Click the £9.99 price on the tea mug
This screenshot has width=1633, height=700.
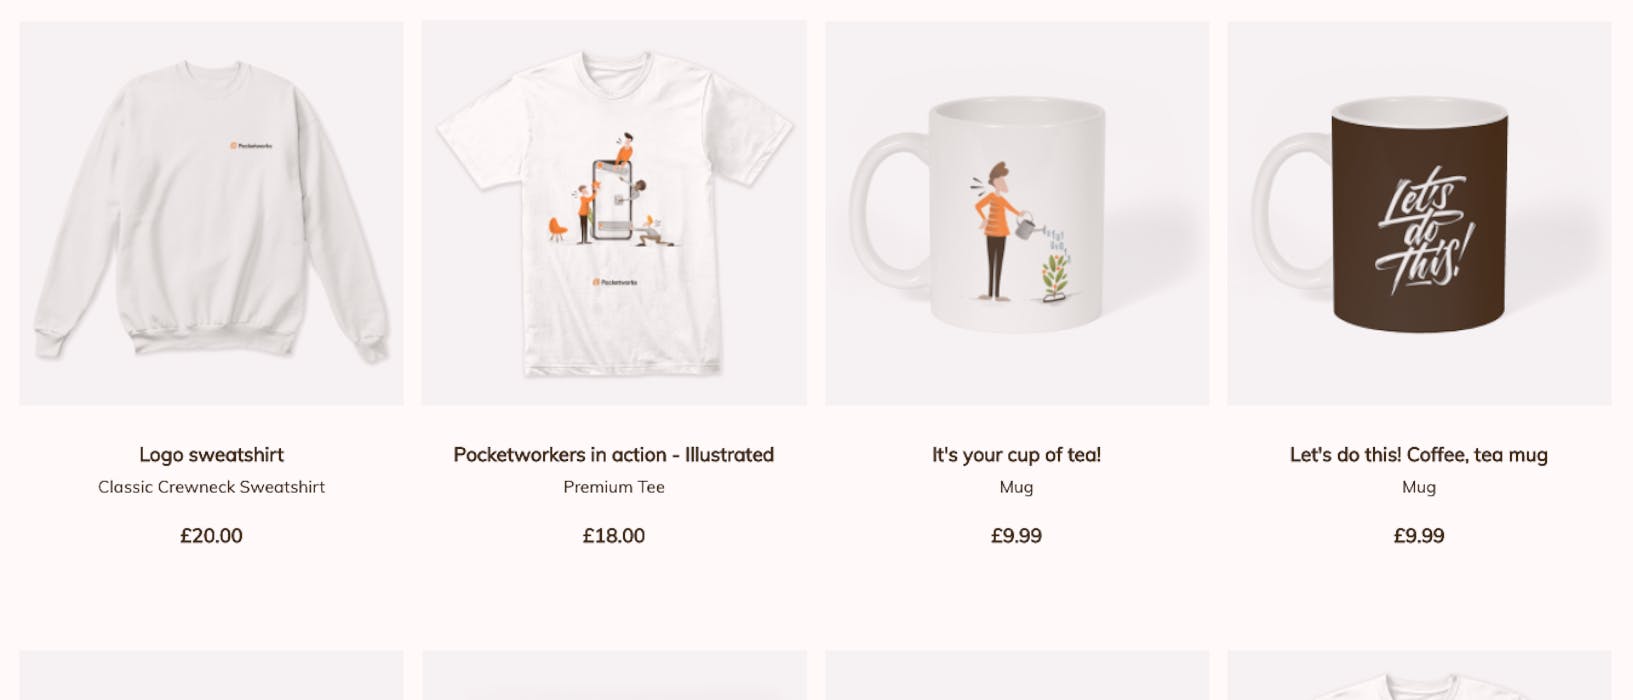pyautogui.click(x=1015, y=536)
